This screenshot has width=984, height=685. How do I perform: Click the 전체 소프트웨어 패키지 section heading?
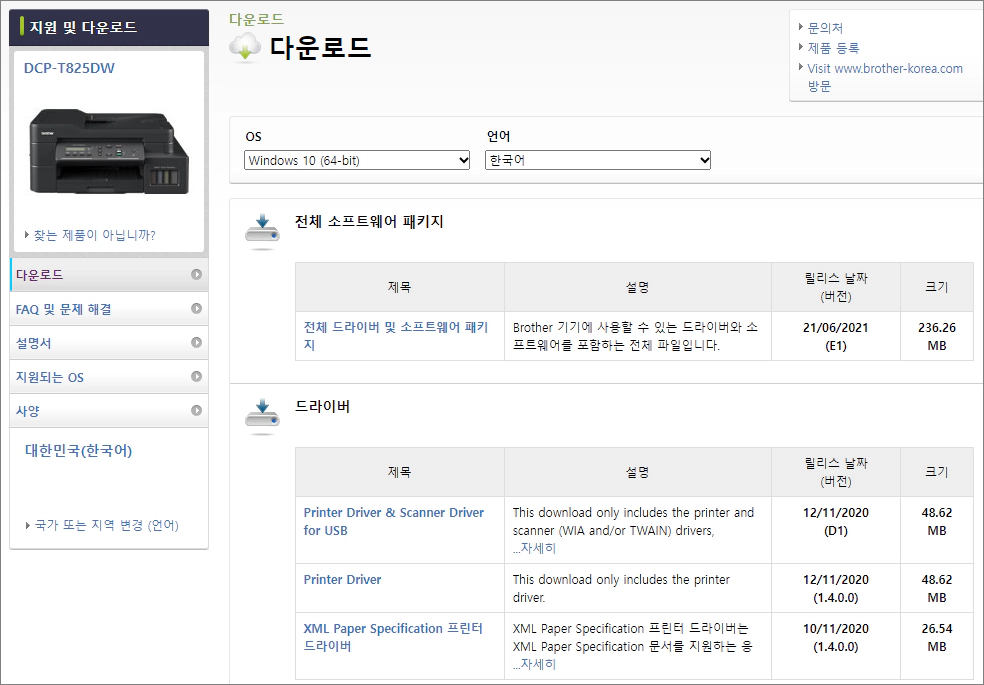(x=369, y=221)
